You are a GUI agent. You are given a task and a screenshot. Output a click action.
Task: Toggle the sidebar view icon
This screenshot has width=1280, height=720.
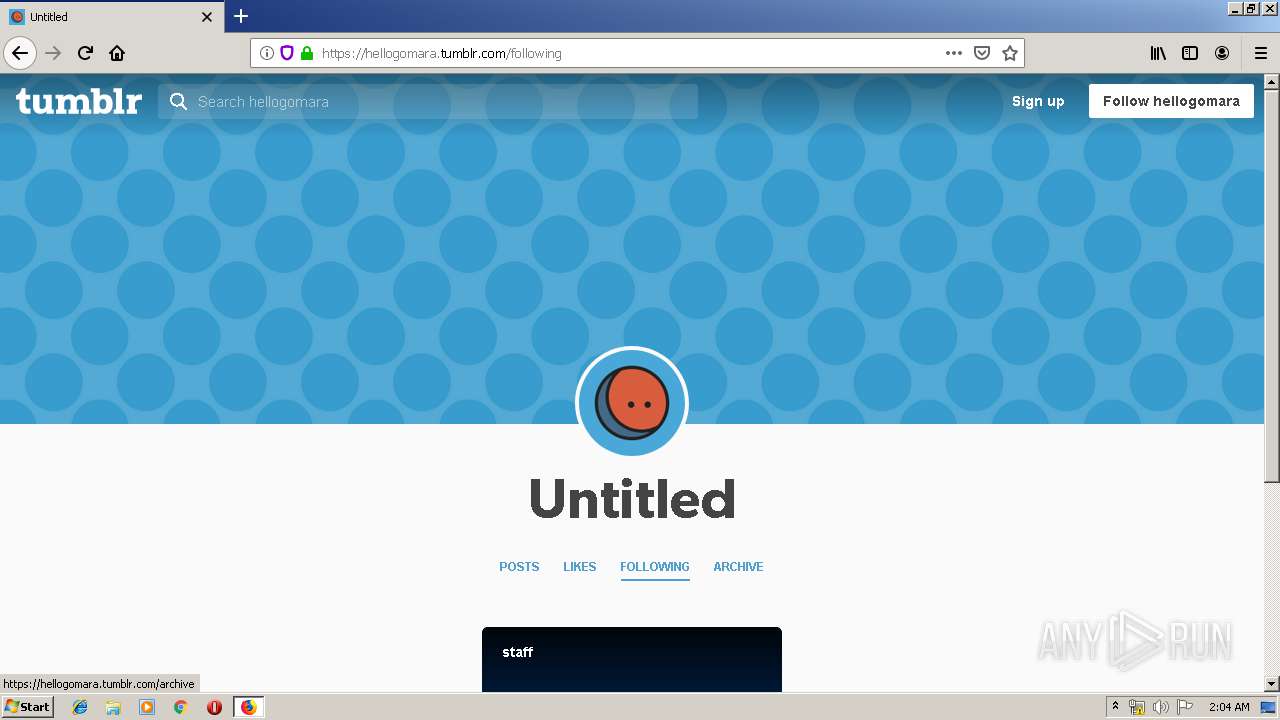click(x=1190, y=53)
